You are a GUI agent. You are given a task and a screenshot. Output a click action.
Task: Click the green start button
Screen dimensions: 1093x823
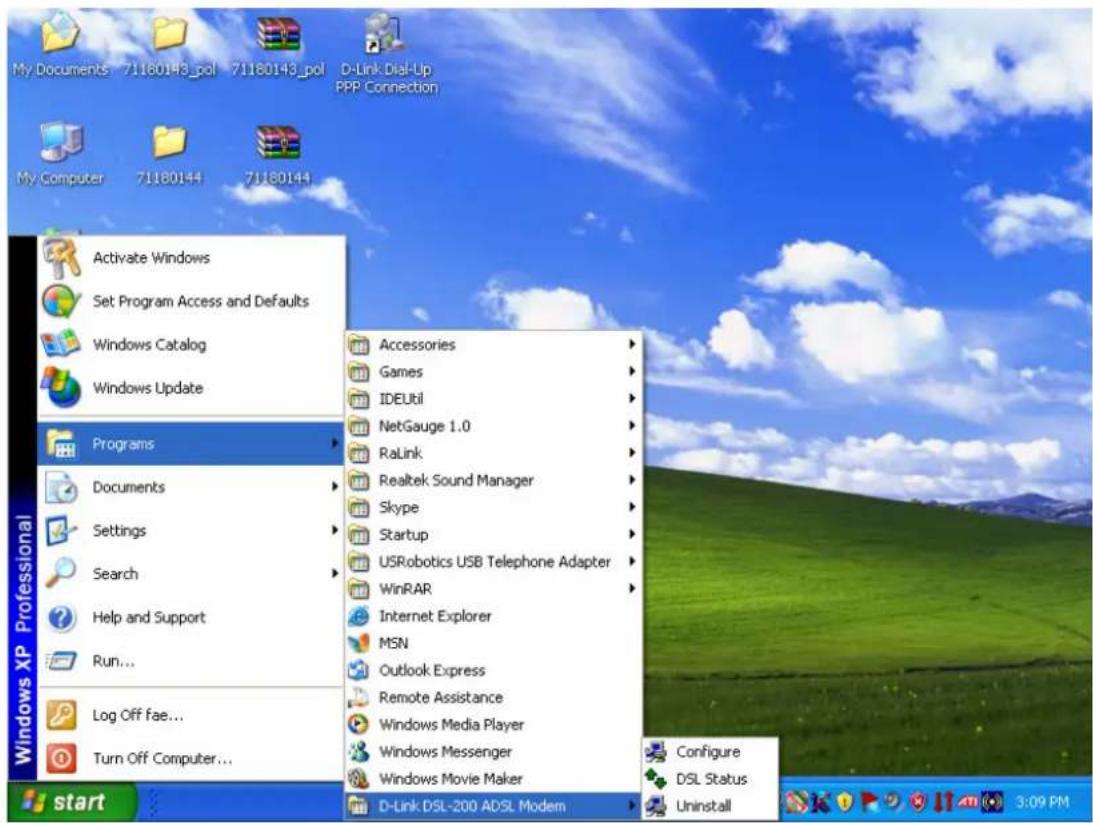pos(72,802)
